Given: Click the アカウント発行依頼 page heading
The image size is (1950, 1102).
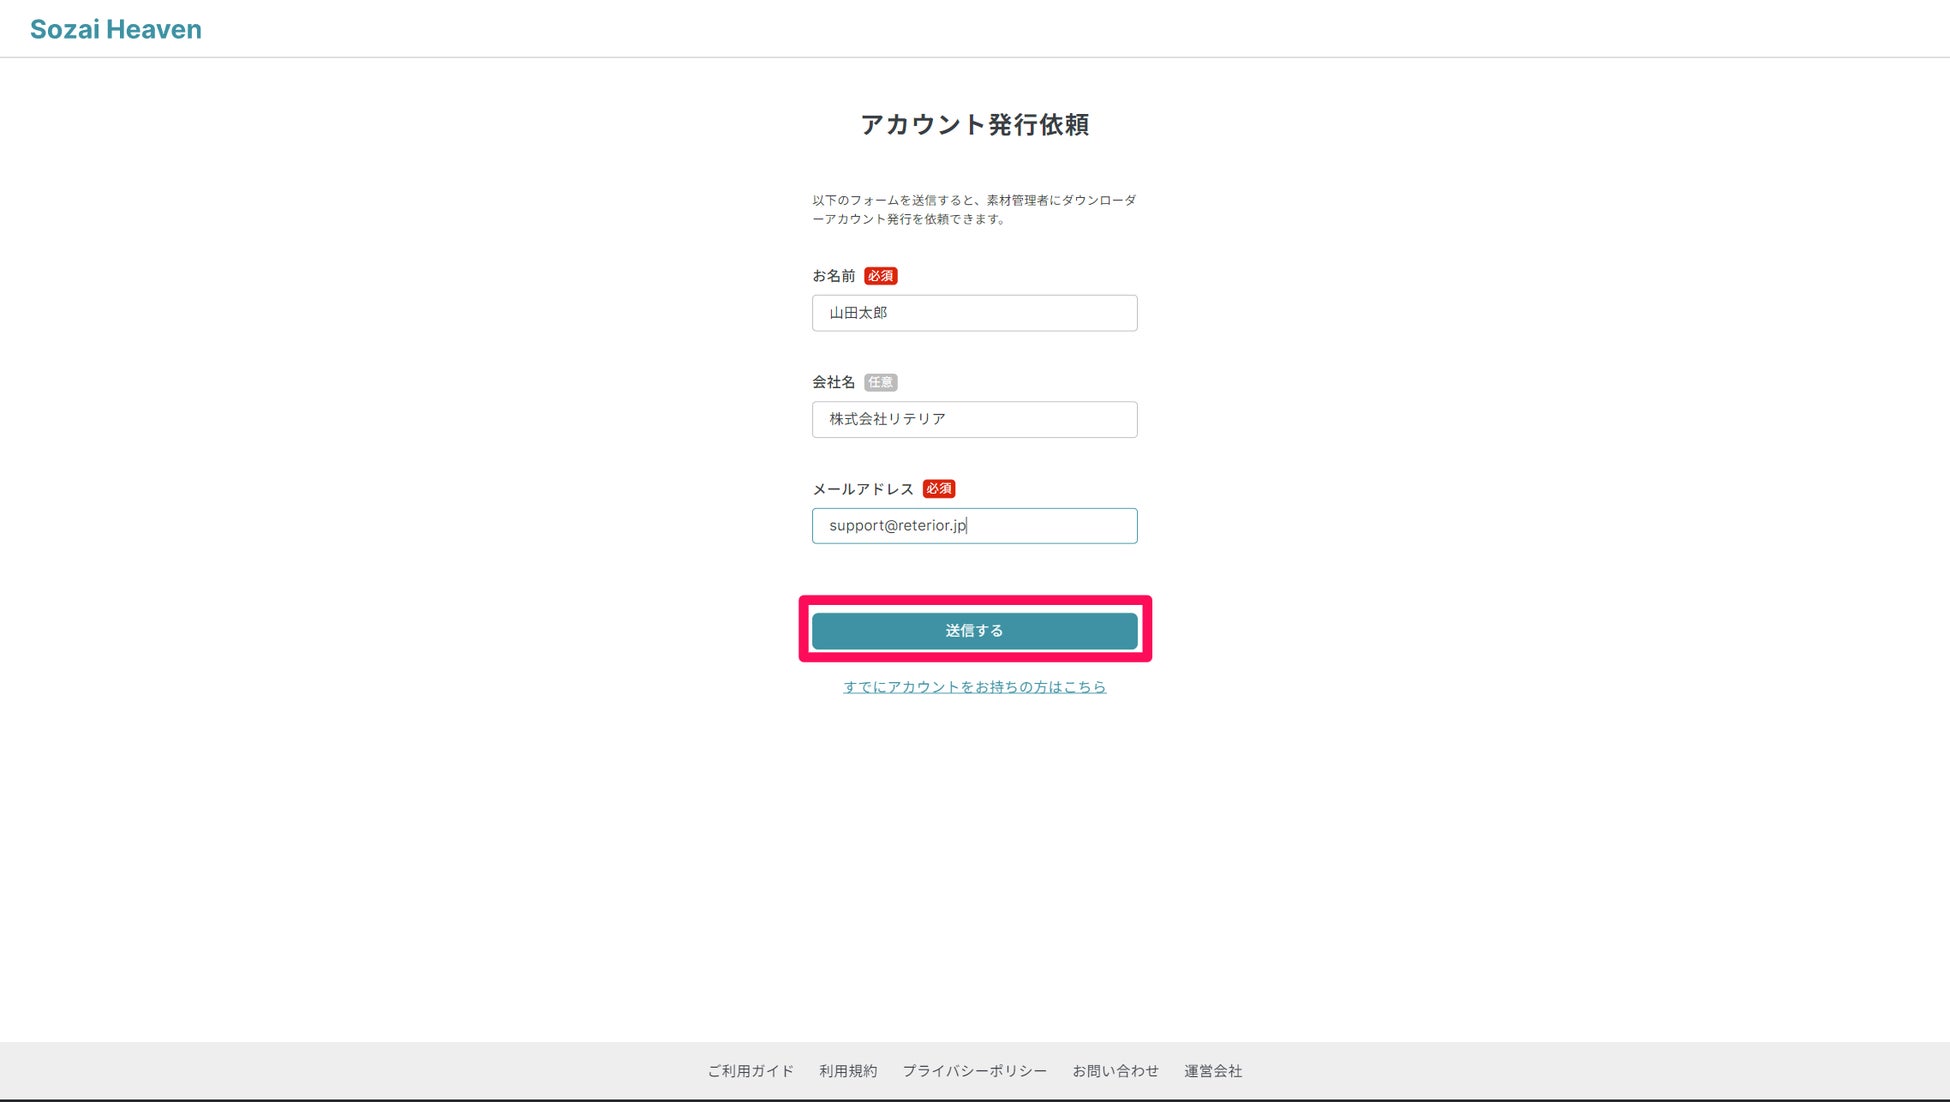Looking at the screenshot, I should 974,125.
